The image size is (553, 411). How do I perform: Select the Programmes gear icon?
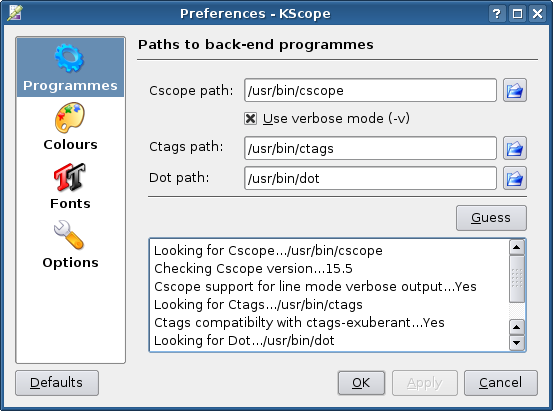(69, 58)
